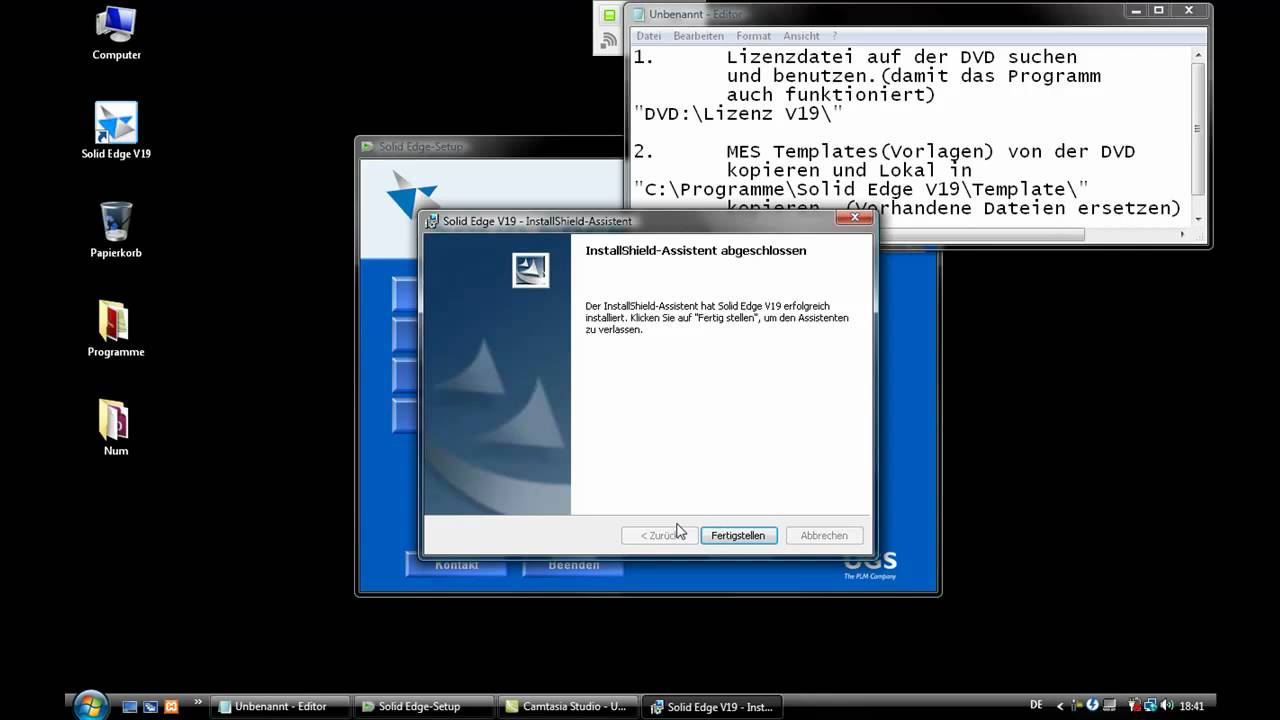The width and height of the screenshot is (1280, 720).
Task: Expand hidden tray icons arrow
Action: 1060,706
